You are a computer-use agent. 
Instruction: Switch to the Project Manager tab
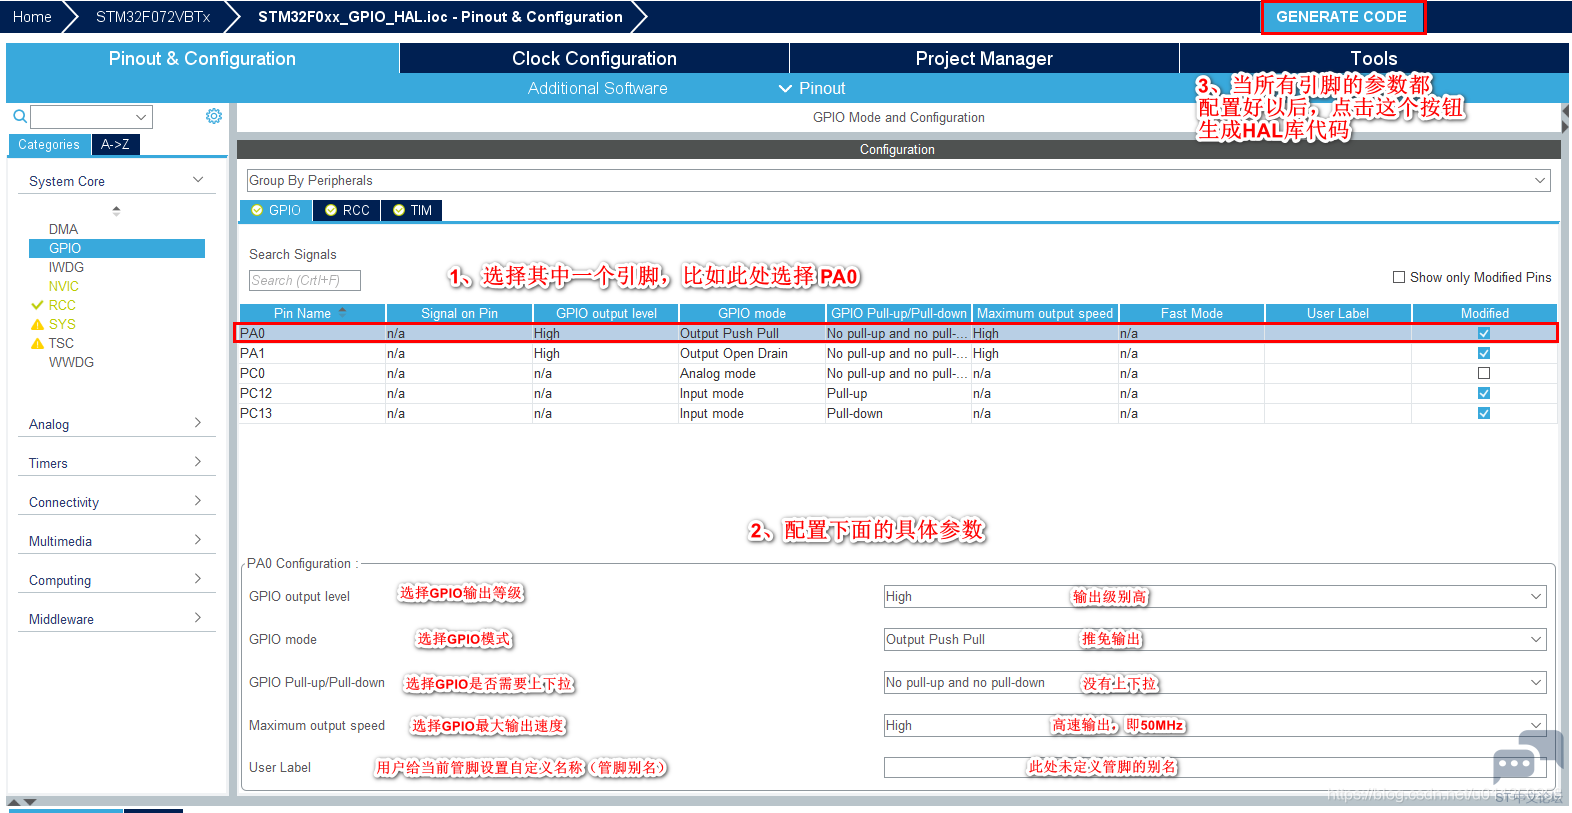[x=984, y=58]
